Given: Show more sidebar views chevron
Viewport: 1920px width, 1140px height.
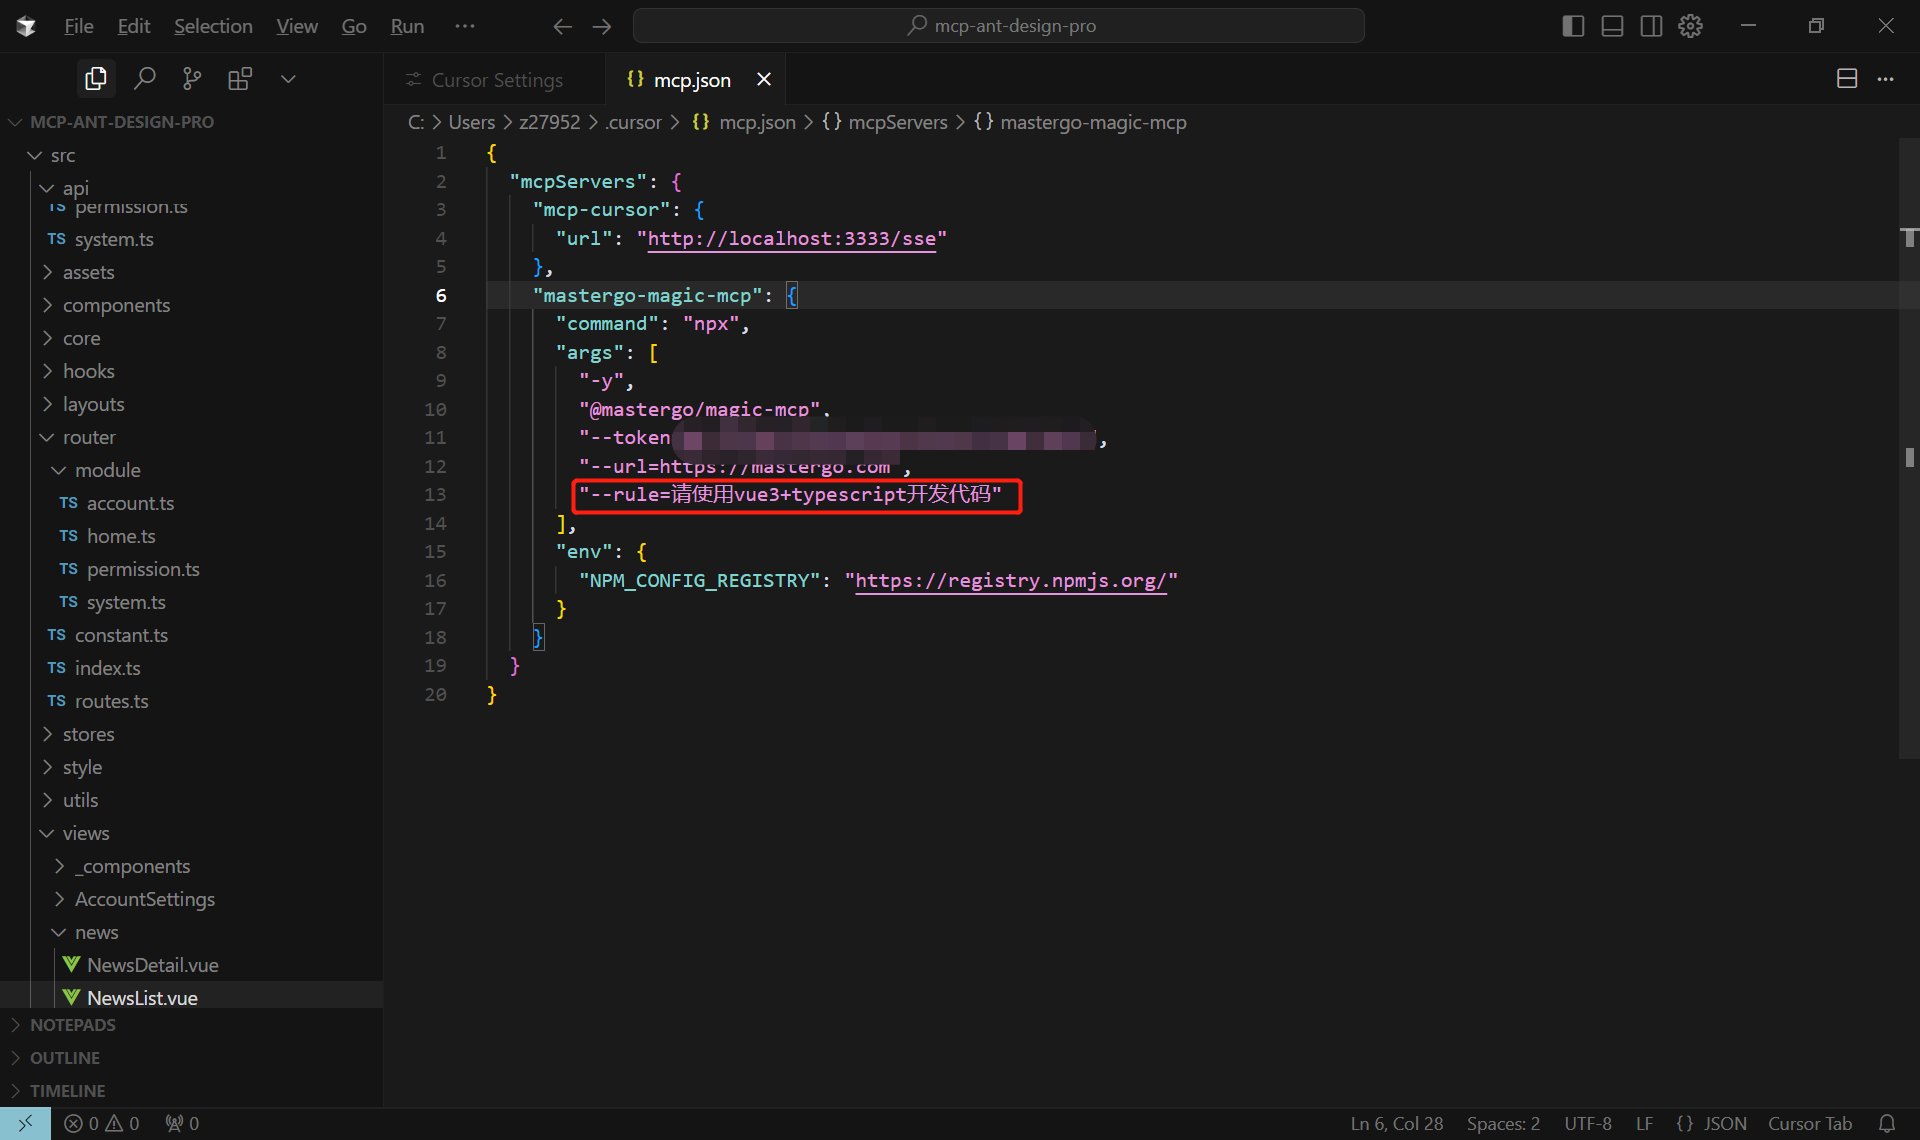Looking at the screenshot, I should 288,79.
